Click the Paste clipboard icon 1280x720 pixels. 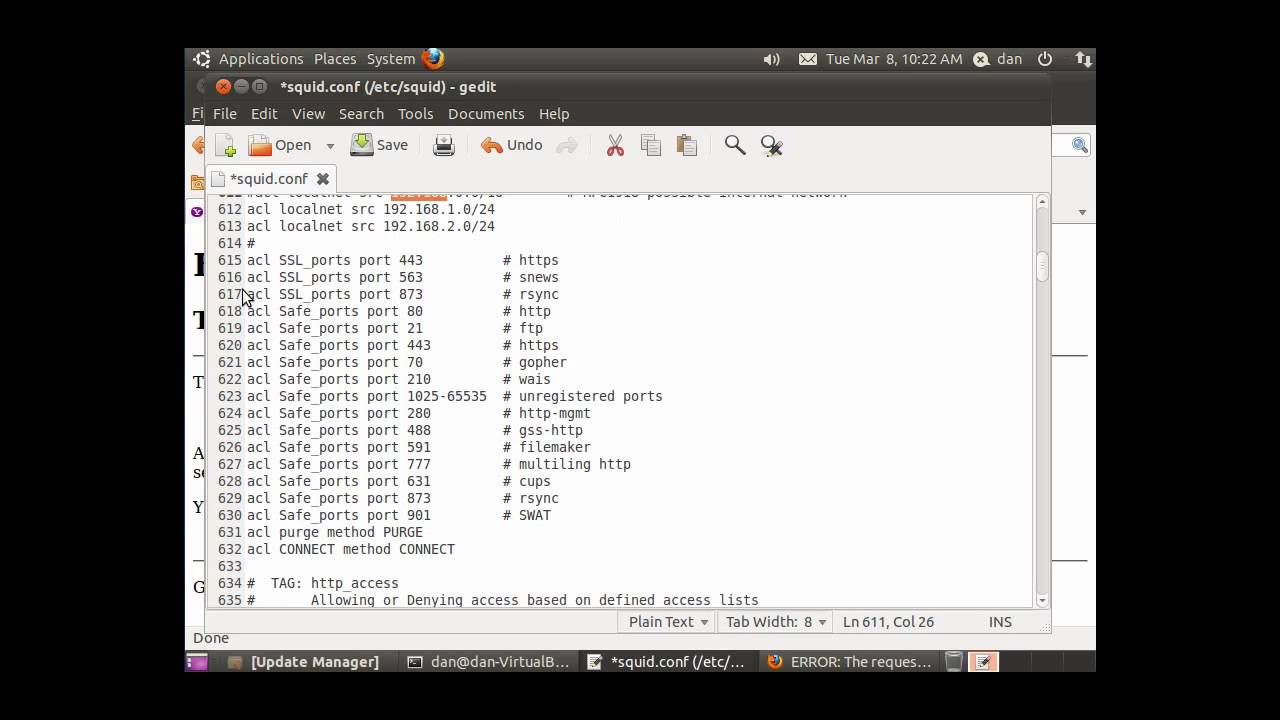tap(687, 146)
